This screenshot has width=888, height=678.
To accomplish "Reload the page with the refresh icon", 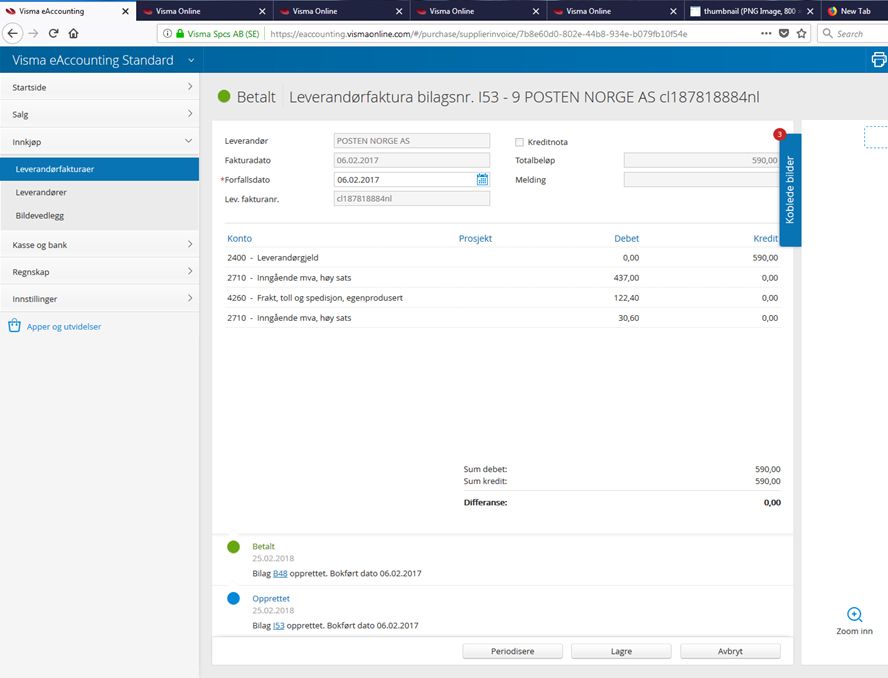I will pyautogui.click(x=54, y=33).
